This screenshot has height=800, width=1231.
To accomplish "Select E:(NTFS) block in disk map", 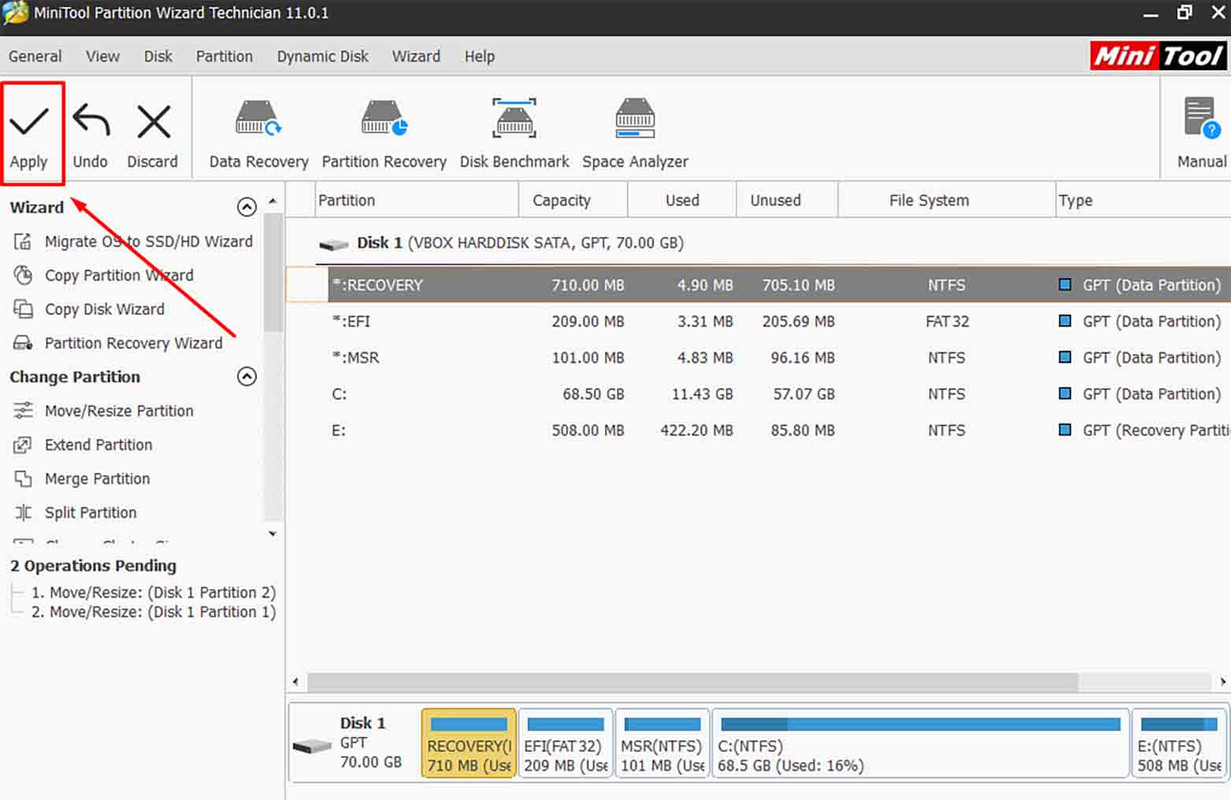I will point(1180,744).
